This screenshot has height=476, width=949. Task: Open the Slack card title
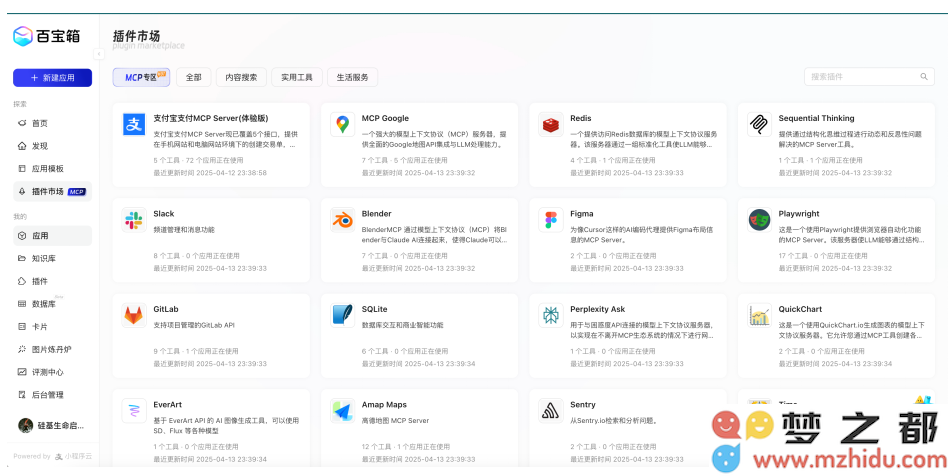click(163, 214)
